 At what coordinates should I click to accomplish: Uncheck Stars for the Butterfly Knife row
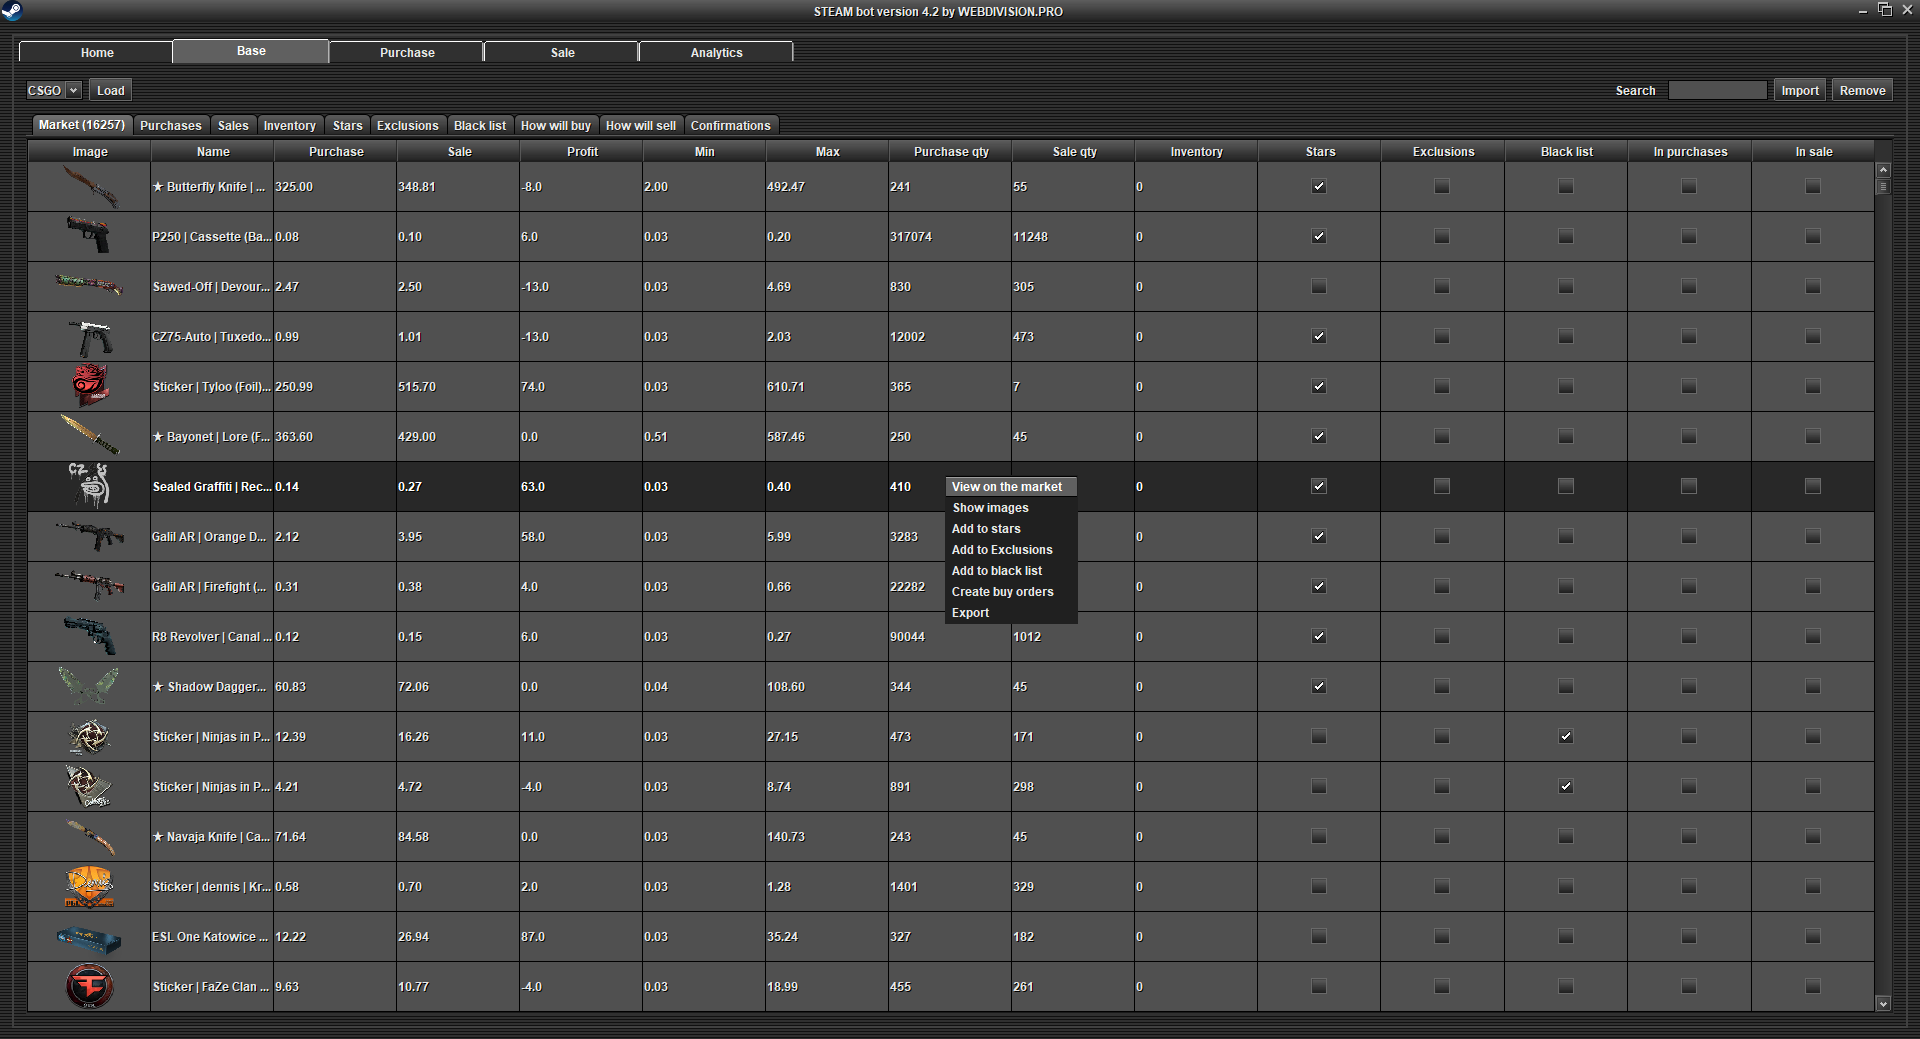click(1319, 187)
